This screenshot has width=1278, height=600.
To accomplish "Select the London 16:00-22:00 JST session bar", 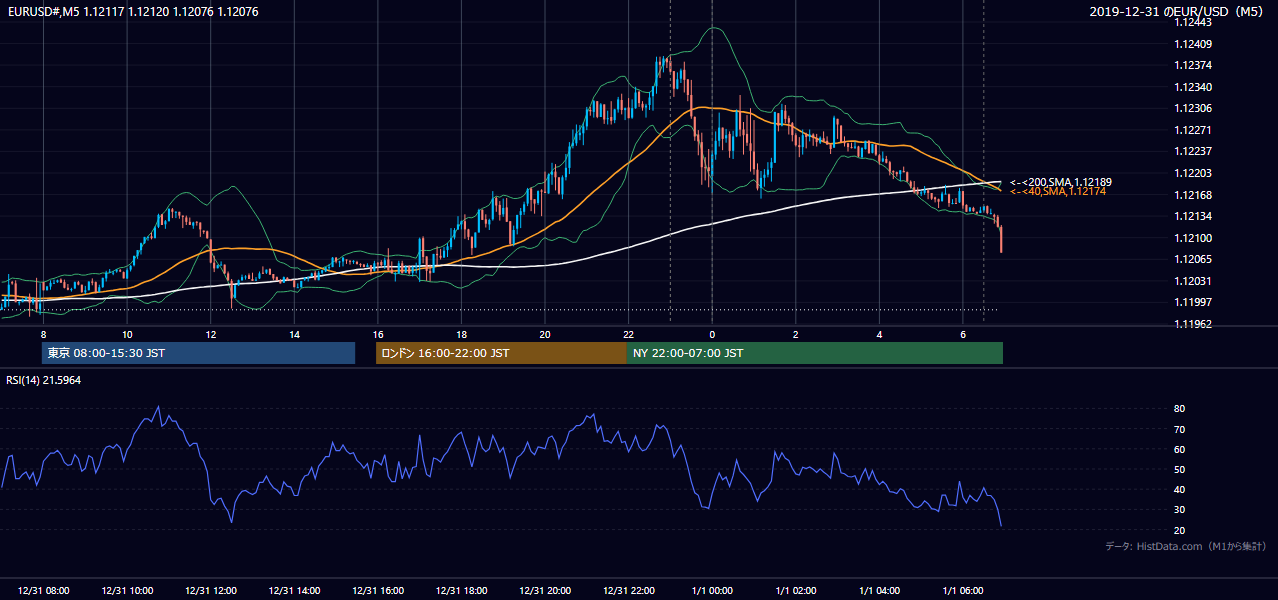I will coord(501,353).
